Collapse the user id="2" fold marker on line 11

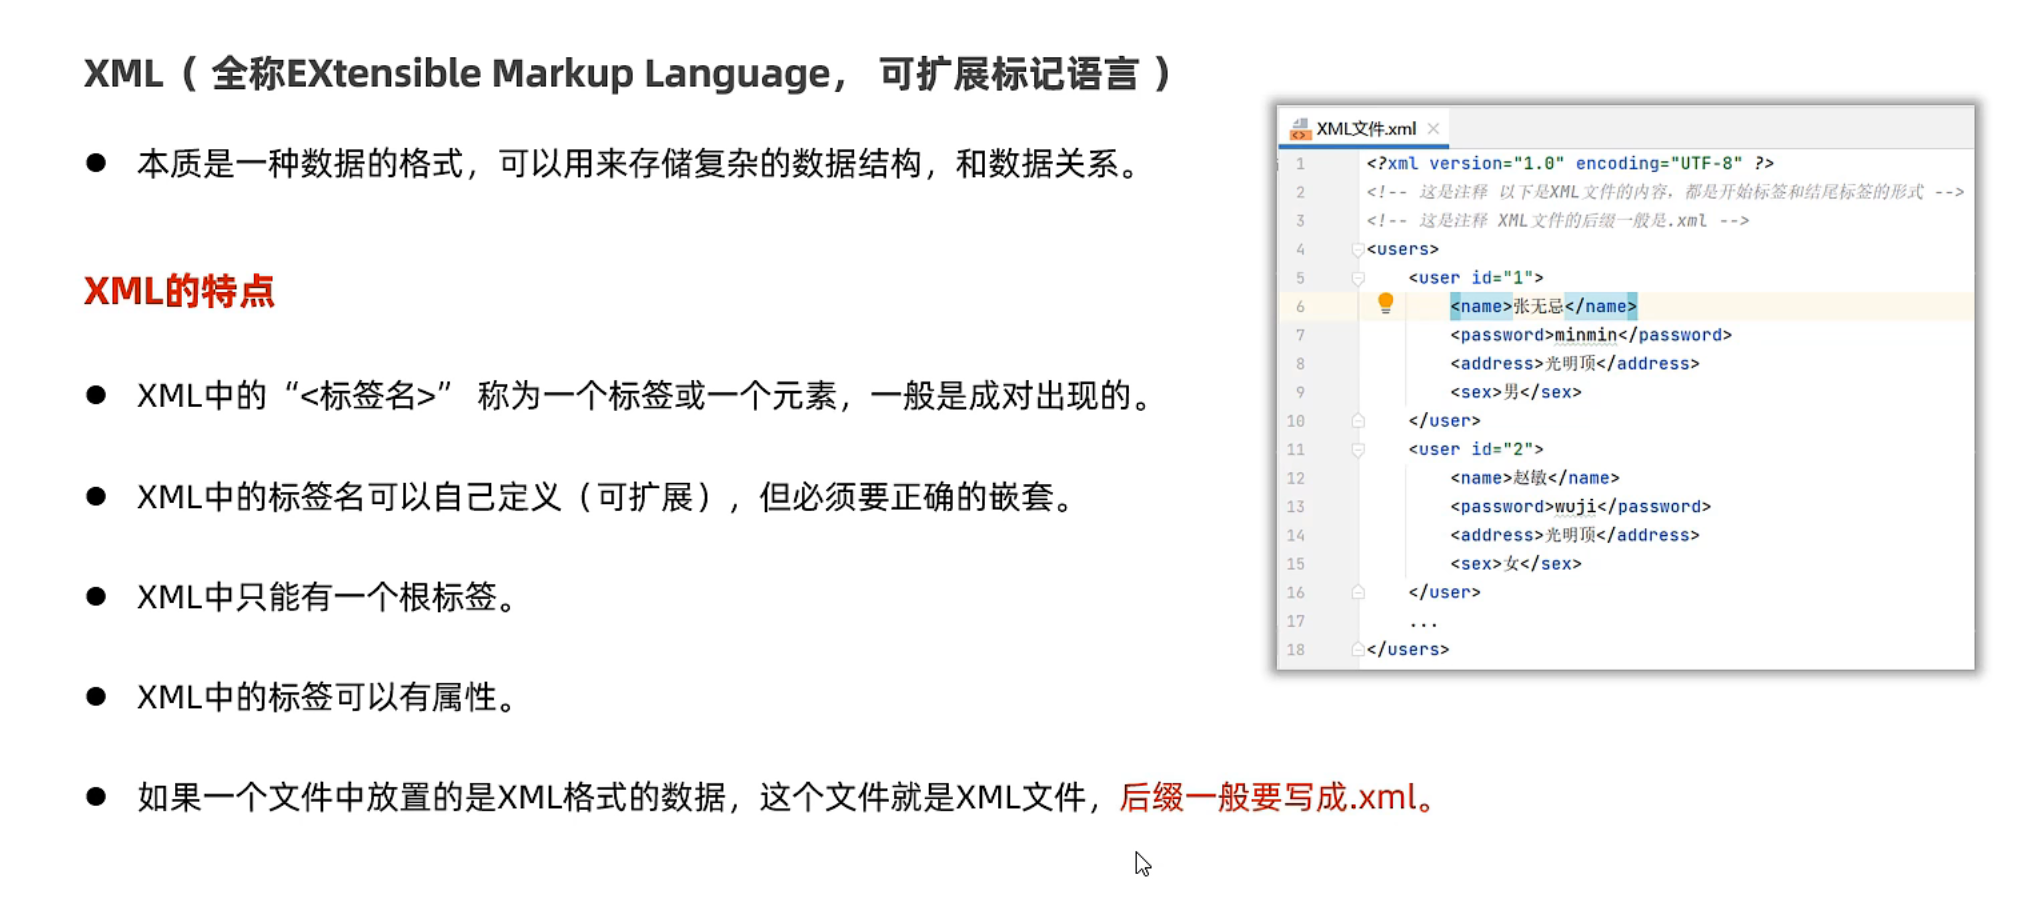click(x=1358, y=450)
